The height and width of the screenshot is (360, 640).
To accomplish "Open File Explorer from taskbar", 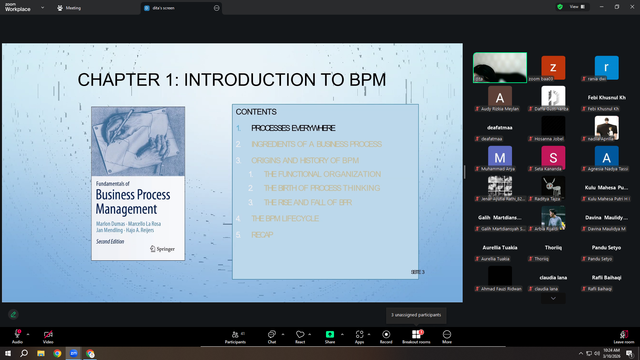I will tap(41, 353).
